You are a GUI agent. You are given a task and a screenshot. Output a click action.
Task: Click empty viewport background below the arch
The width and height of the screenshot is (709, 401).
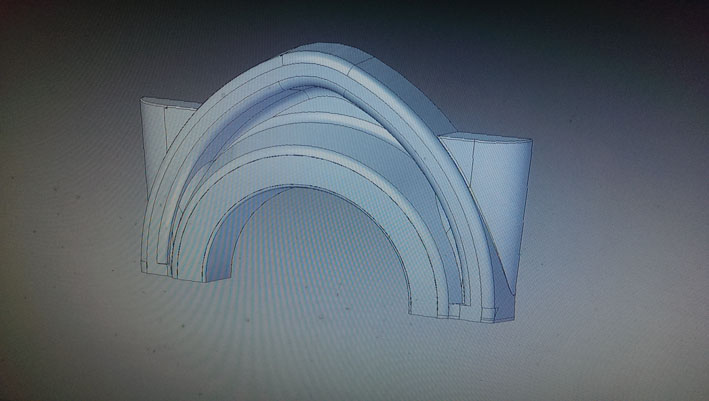tap(320, 360)
